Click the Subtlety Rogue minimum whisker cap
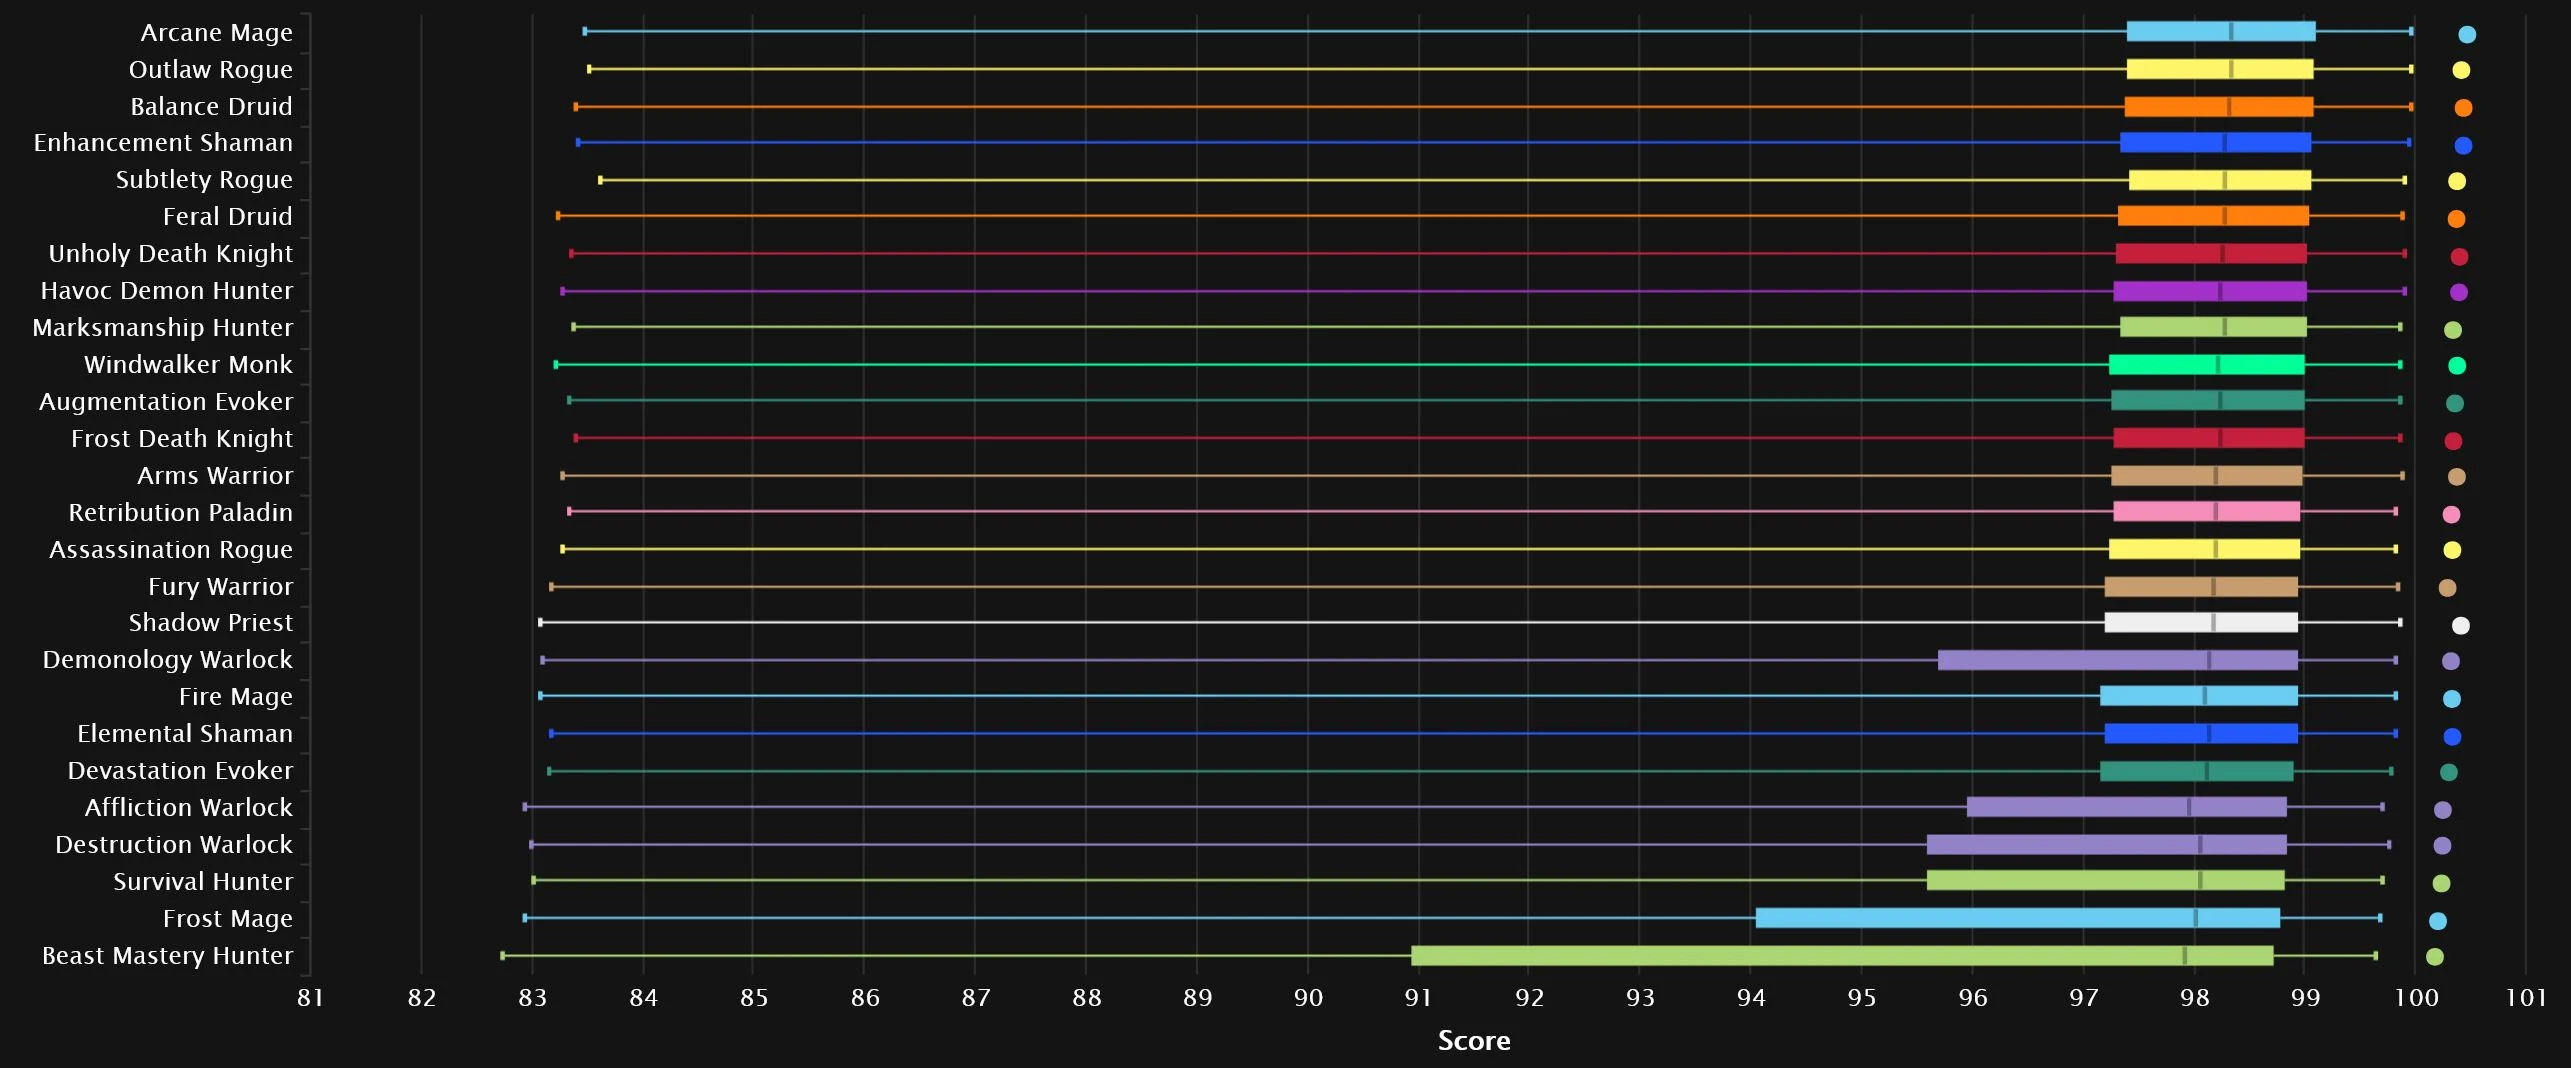Viewport: 2571px width, 1068px height. click(600, 180)
